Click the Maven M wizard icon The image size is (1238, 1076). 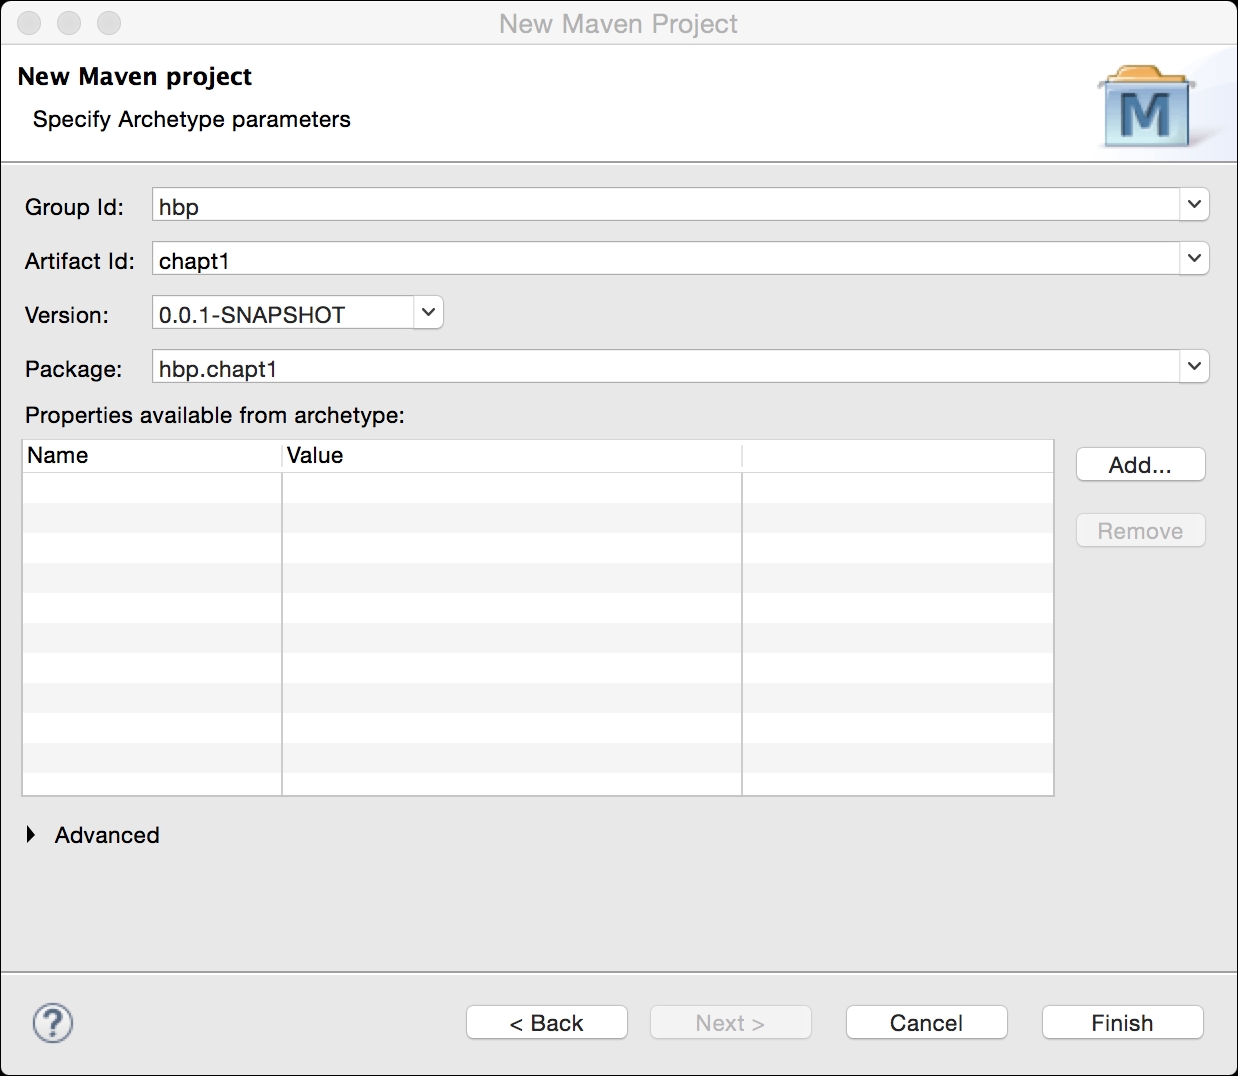(1147, 107)
